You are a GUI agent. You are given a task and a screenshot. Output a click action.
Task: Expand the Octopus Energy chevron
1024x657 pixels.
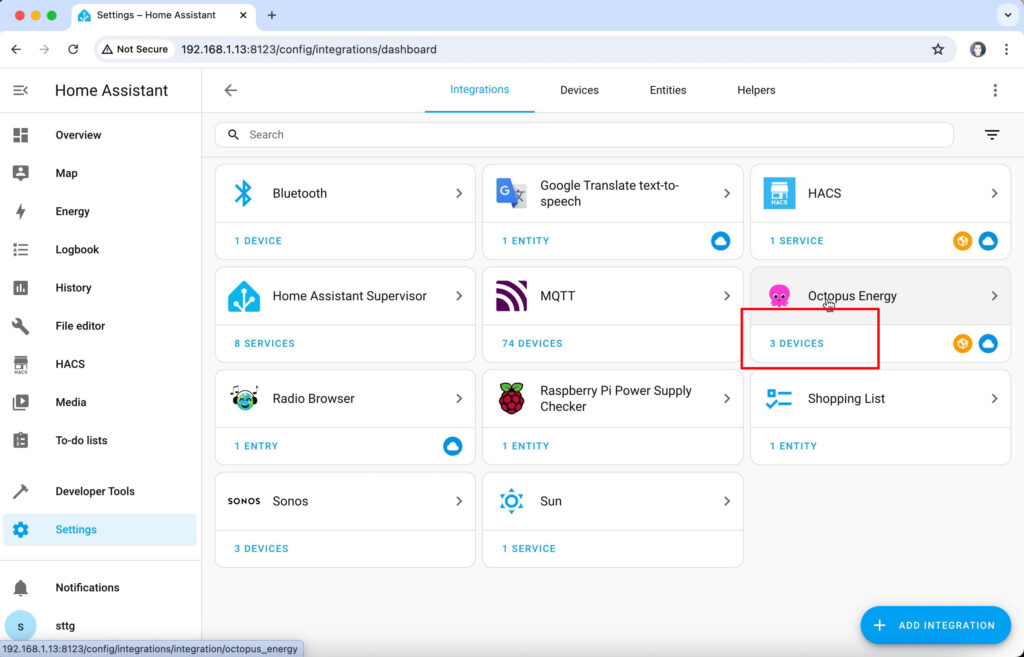point(995,296)
